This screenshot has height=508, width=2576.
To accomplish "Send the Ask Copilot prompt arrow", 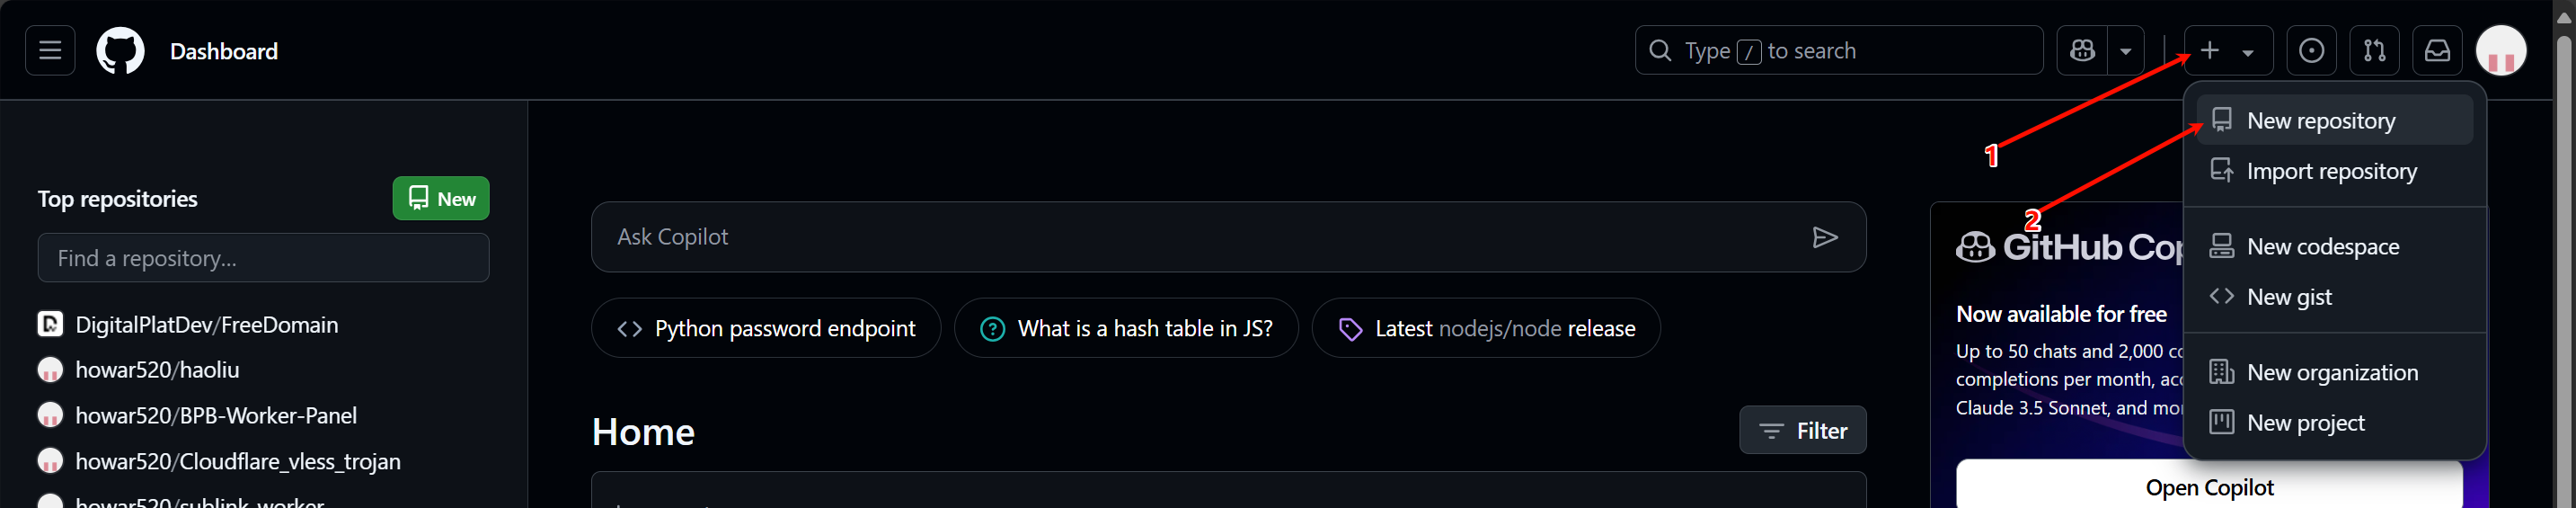I will point(1825,237).
